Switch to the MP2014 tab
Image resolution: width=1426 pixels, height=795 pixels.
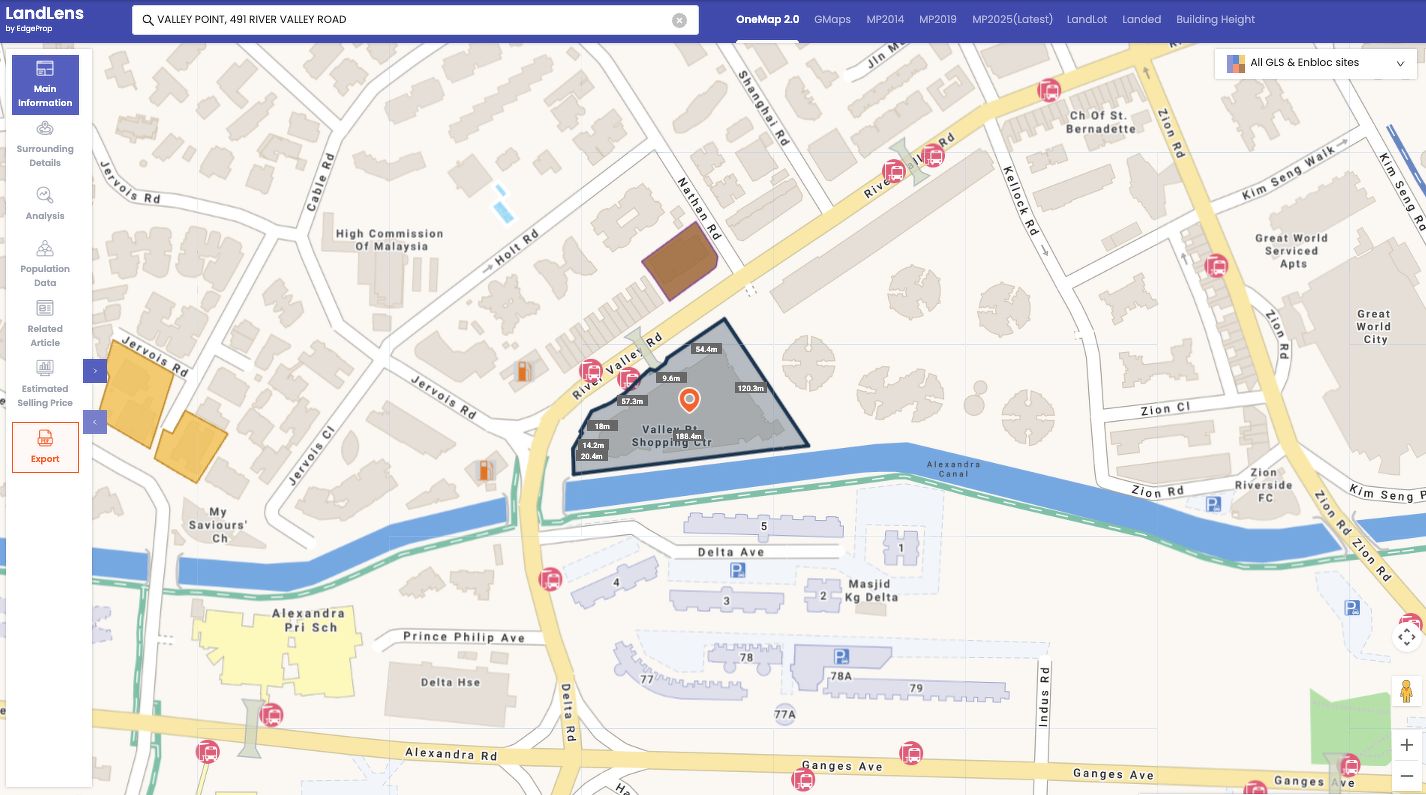(x=885, y=19)
